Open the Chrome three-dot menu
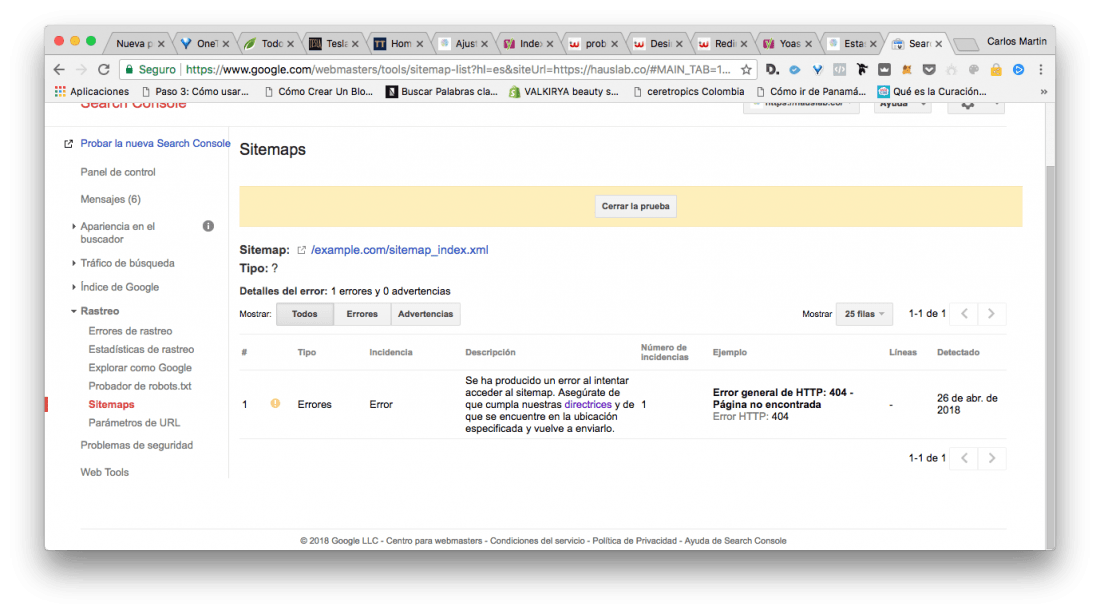Screen dimensions: 1100x614 (x=1041, y=69)
